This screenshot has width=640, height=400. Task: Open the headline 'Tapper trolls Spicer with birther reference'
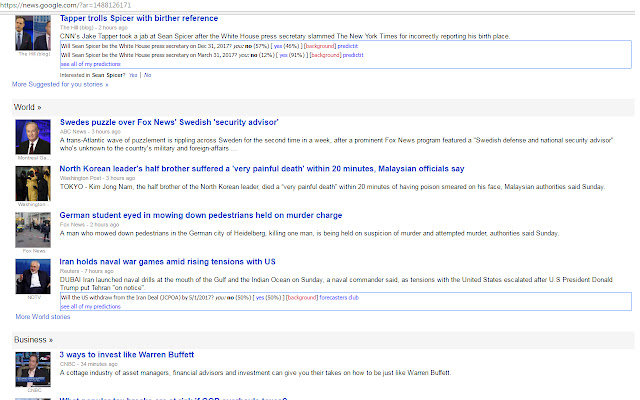coord(139,18)
